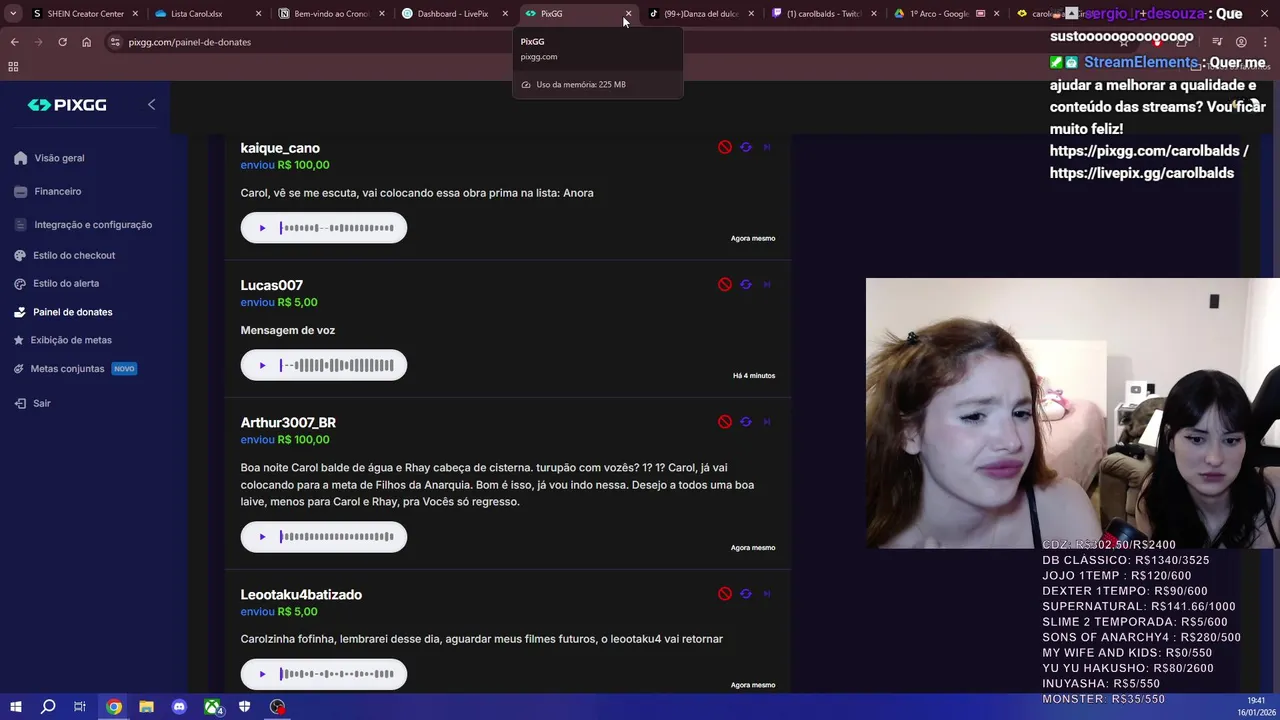Click Sair to log out
The height and width of the screenshot is (720, 1280).
click(33, 403)
